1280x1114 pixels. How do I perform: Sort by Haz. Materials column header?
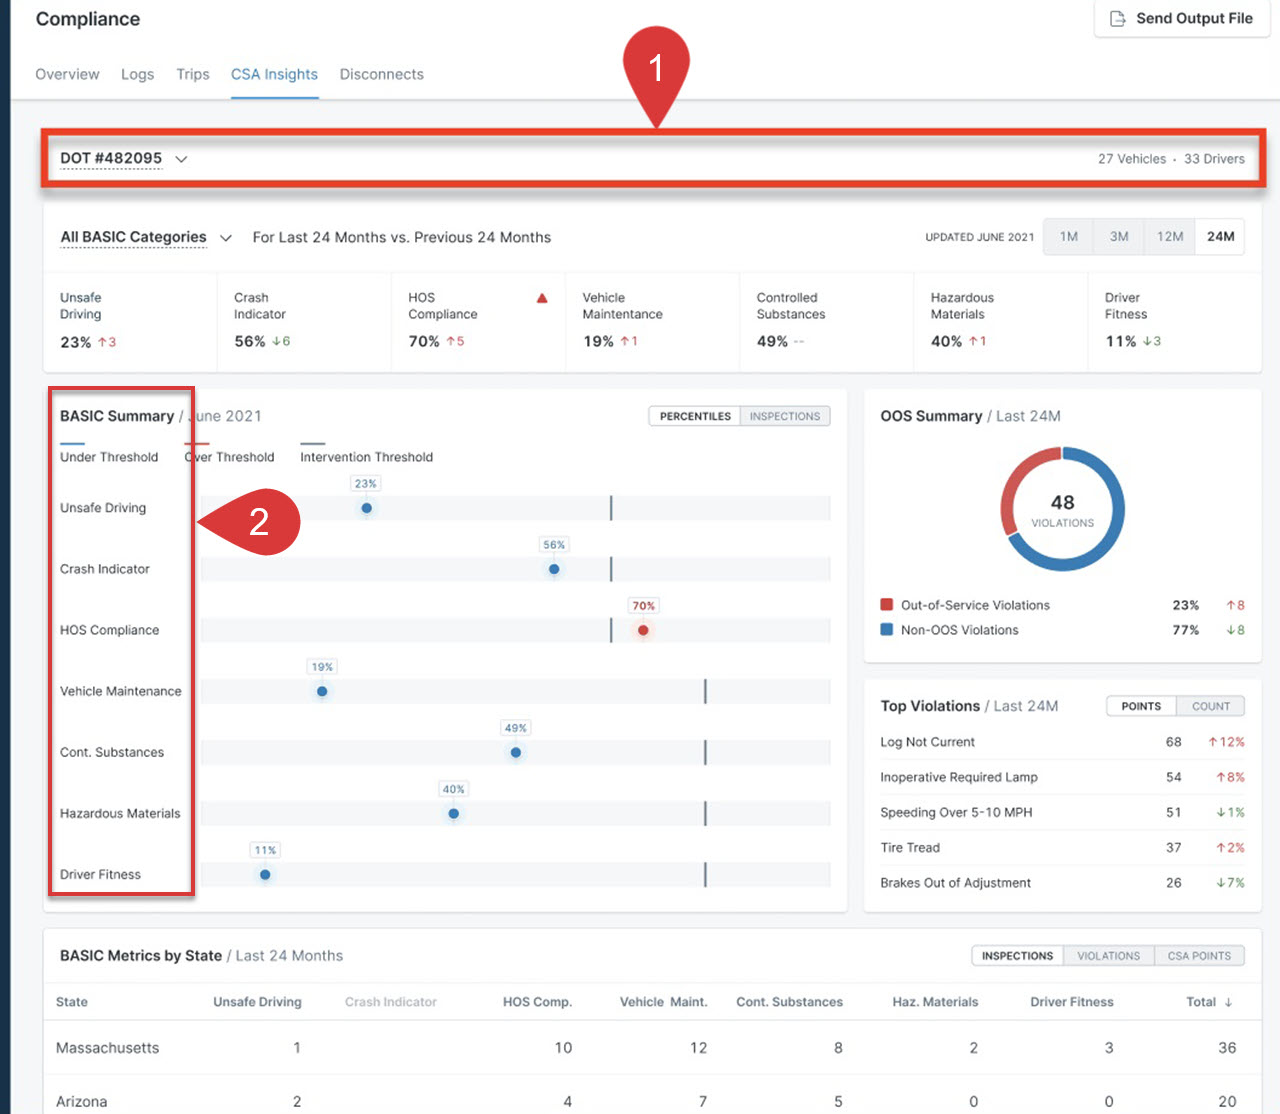pyautogui.click(x=935, y=1002)
